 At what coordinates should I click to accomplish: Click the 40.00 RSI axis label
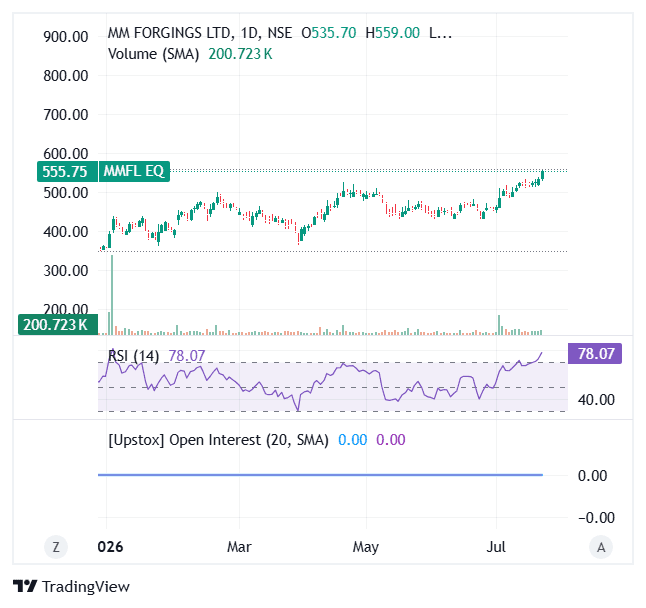point(596,400)
